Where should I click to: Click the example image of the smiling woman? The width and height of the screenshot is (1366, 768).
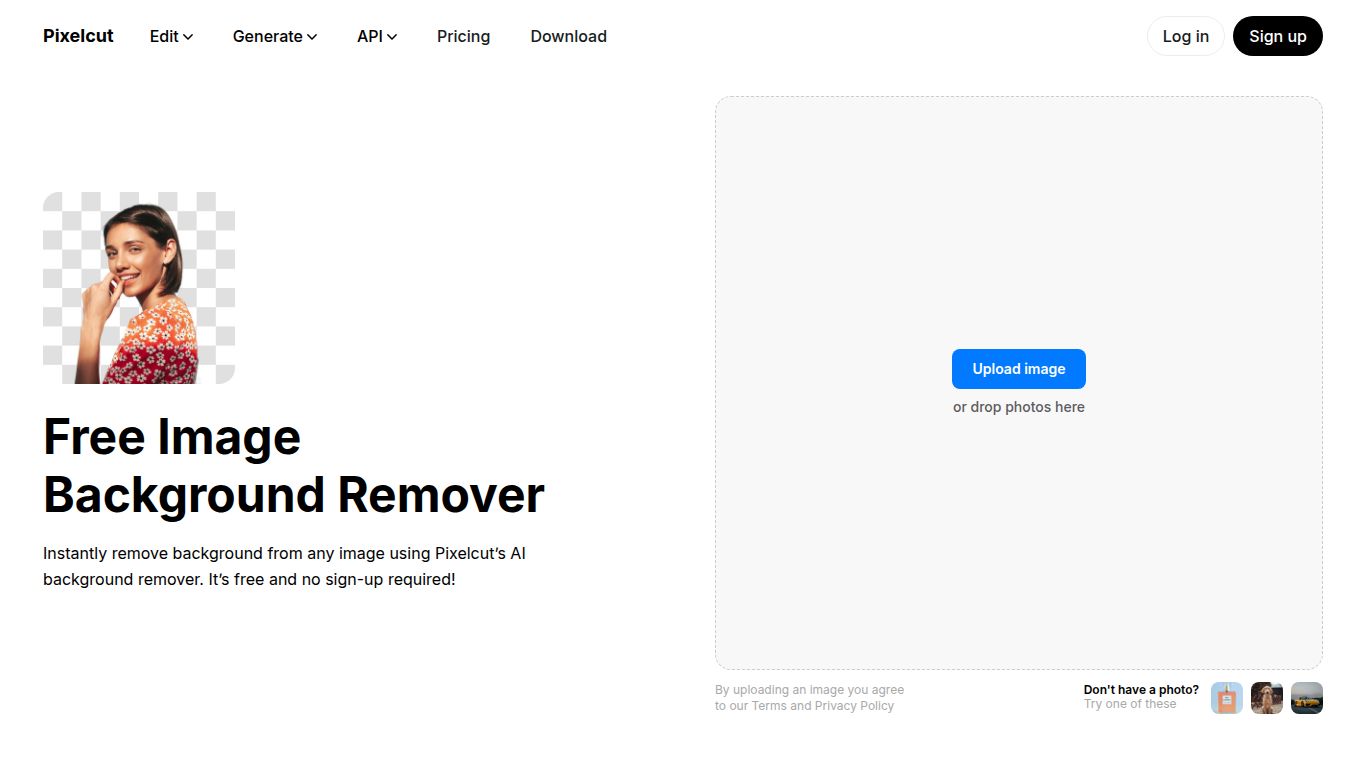[138, 287]
